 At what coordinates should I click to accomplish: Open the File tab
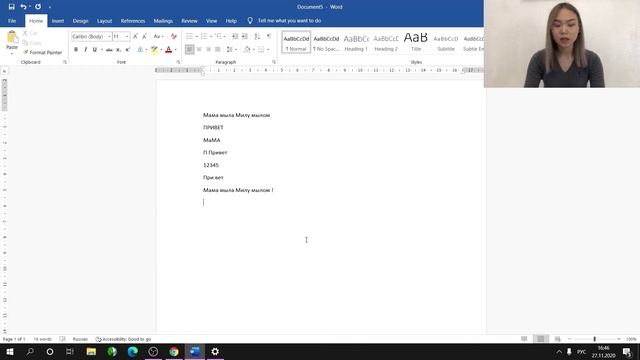point(12,21)
